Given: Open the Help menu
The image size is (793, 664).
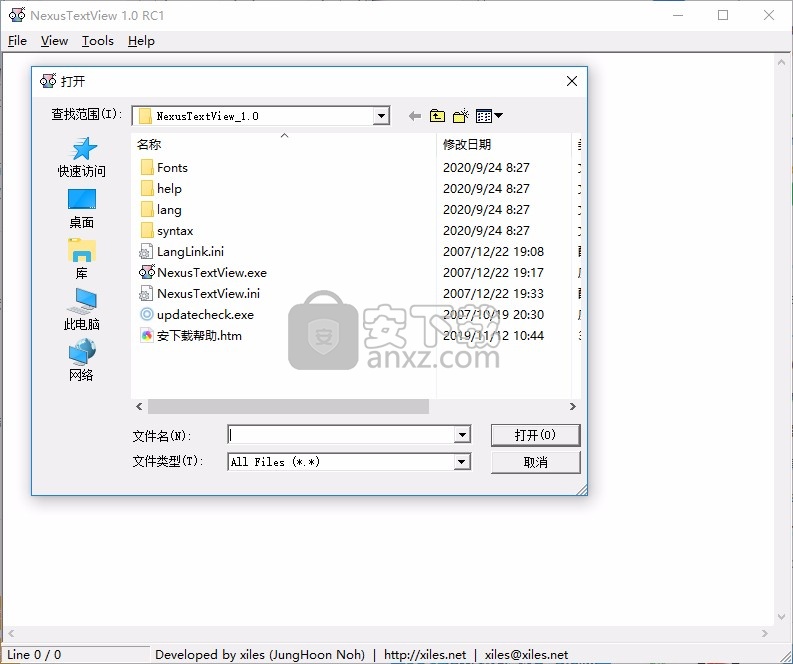Looking at the screenshot, I should click(x=141, y=41).
